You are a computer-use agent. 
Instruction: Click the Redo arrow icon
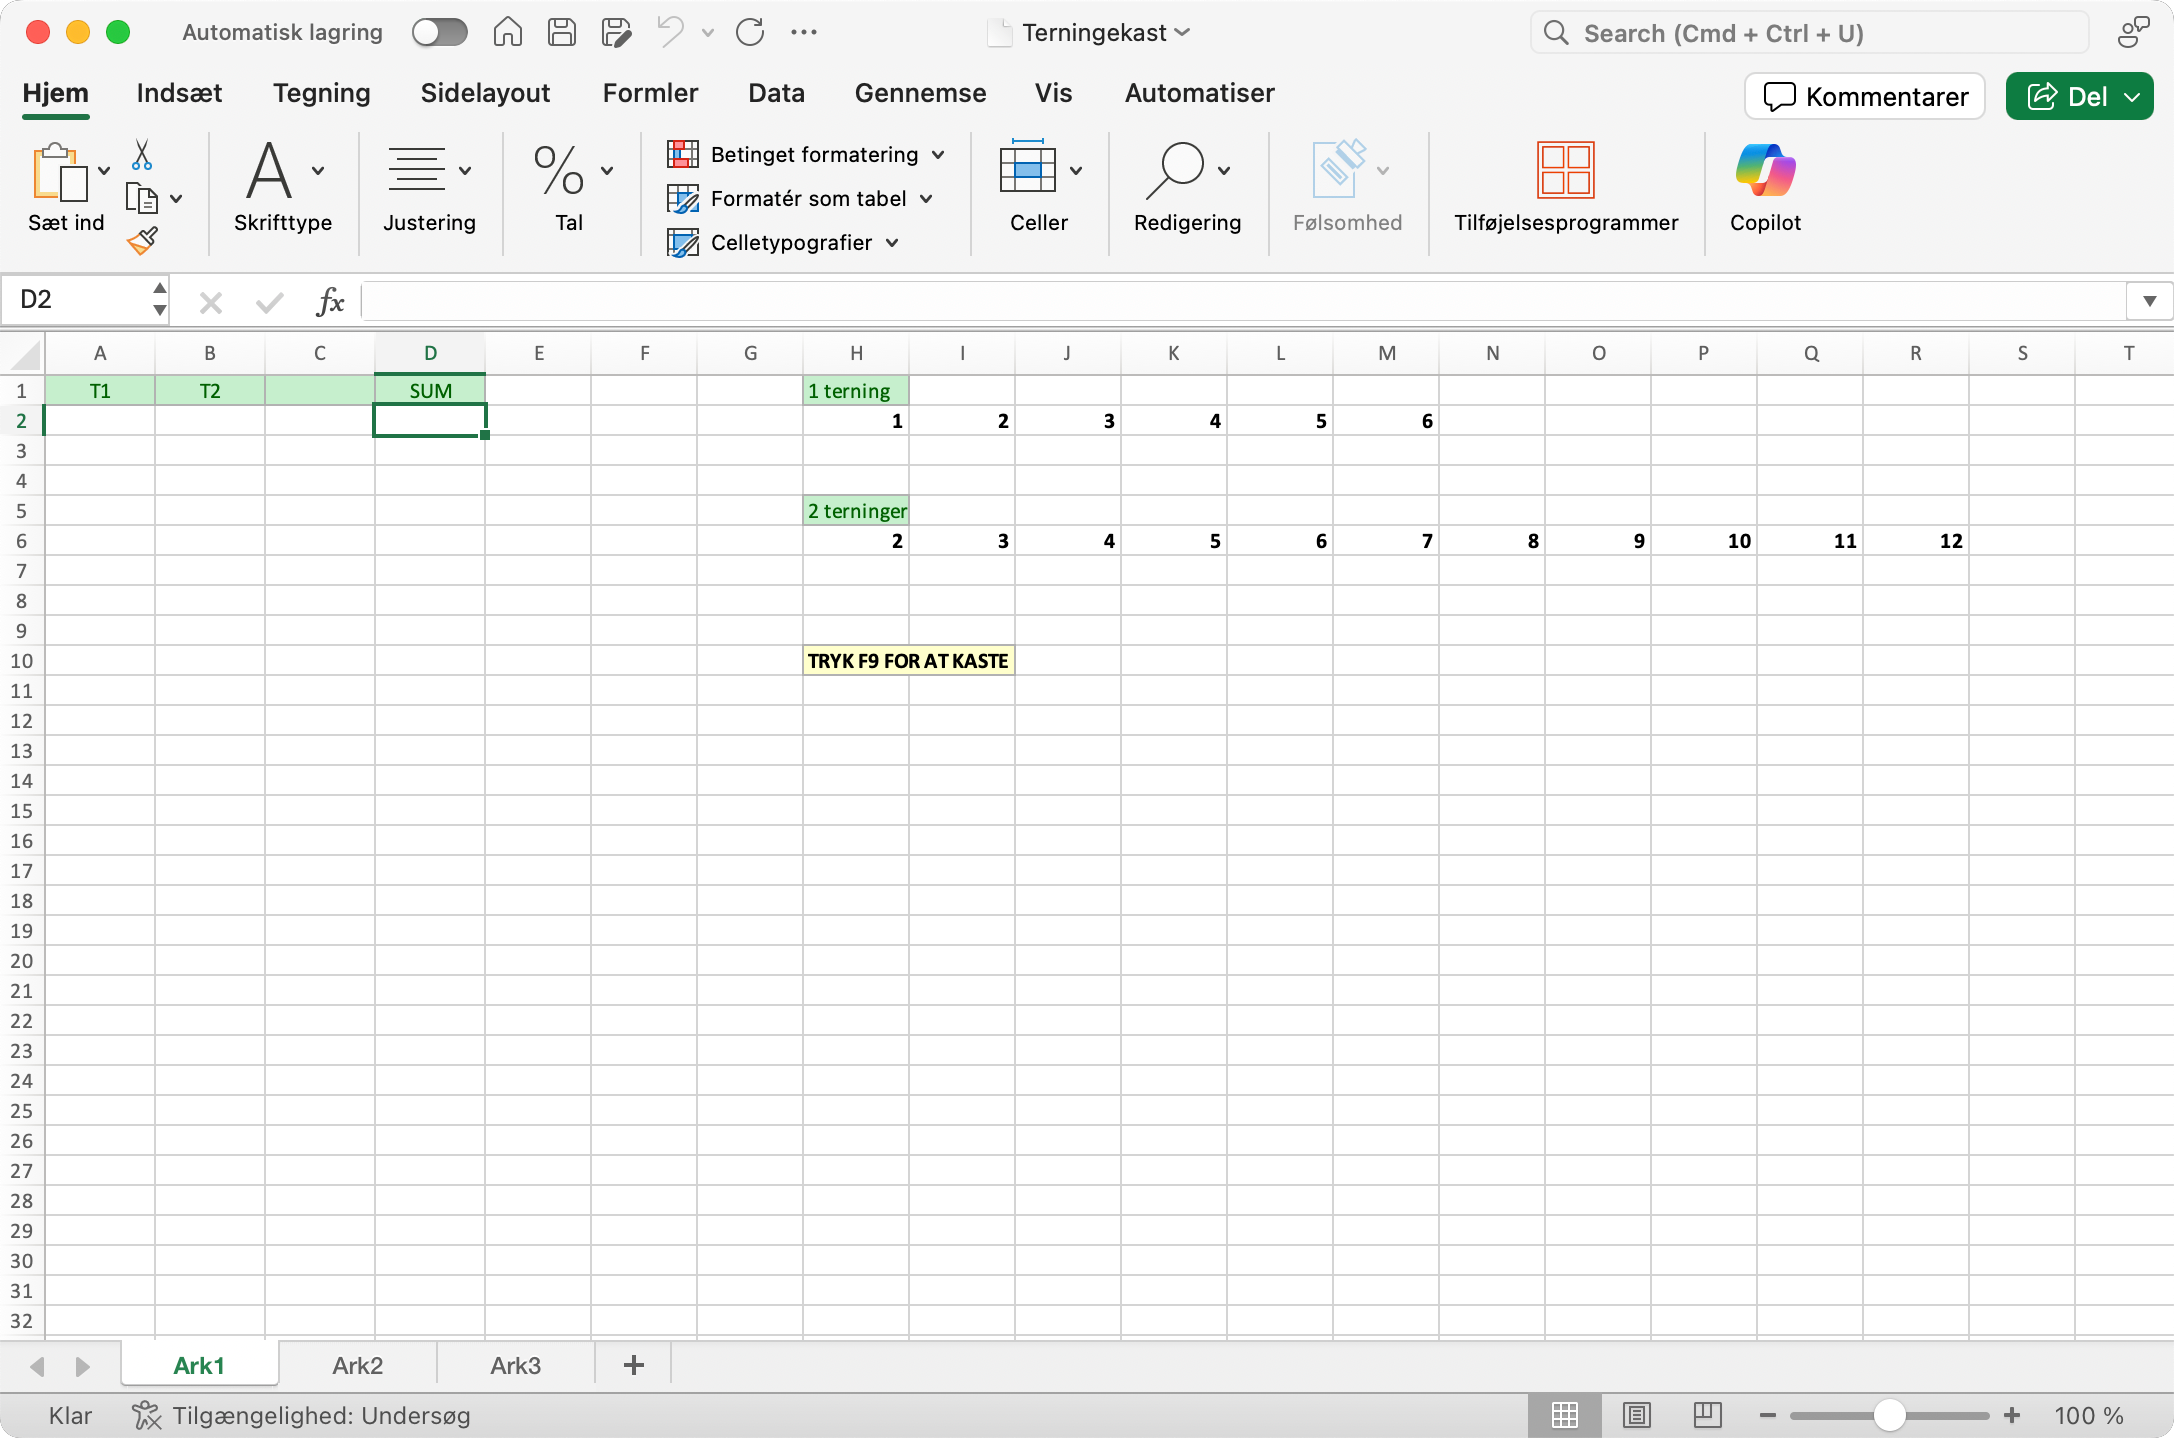[x=750, y=32]
